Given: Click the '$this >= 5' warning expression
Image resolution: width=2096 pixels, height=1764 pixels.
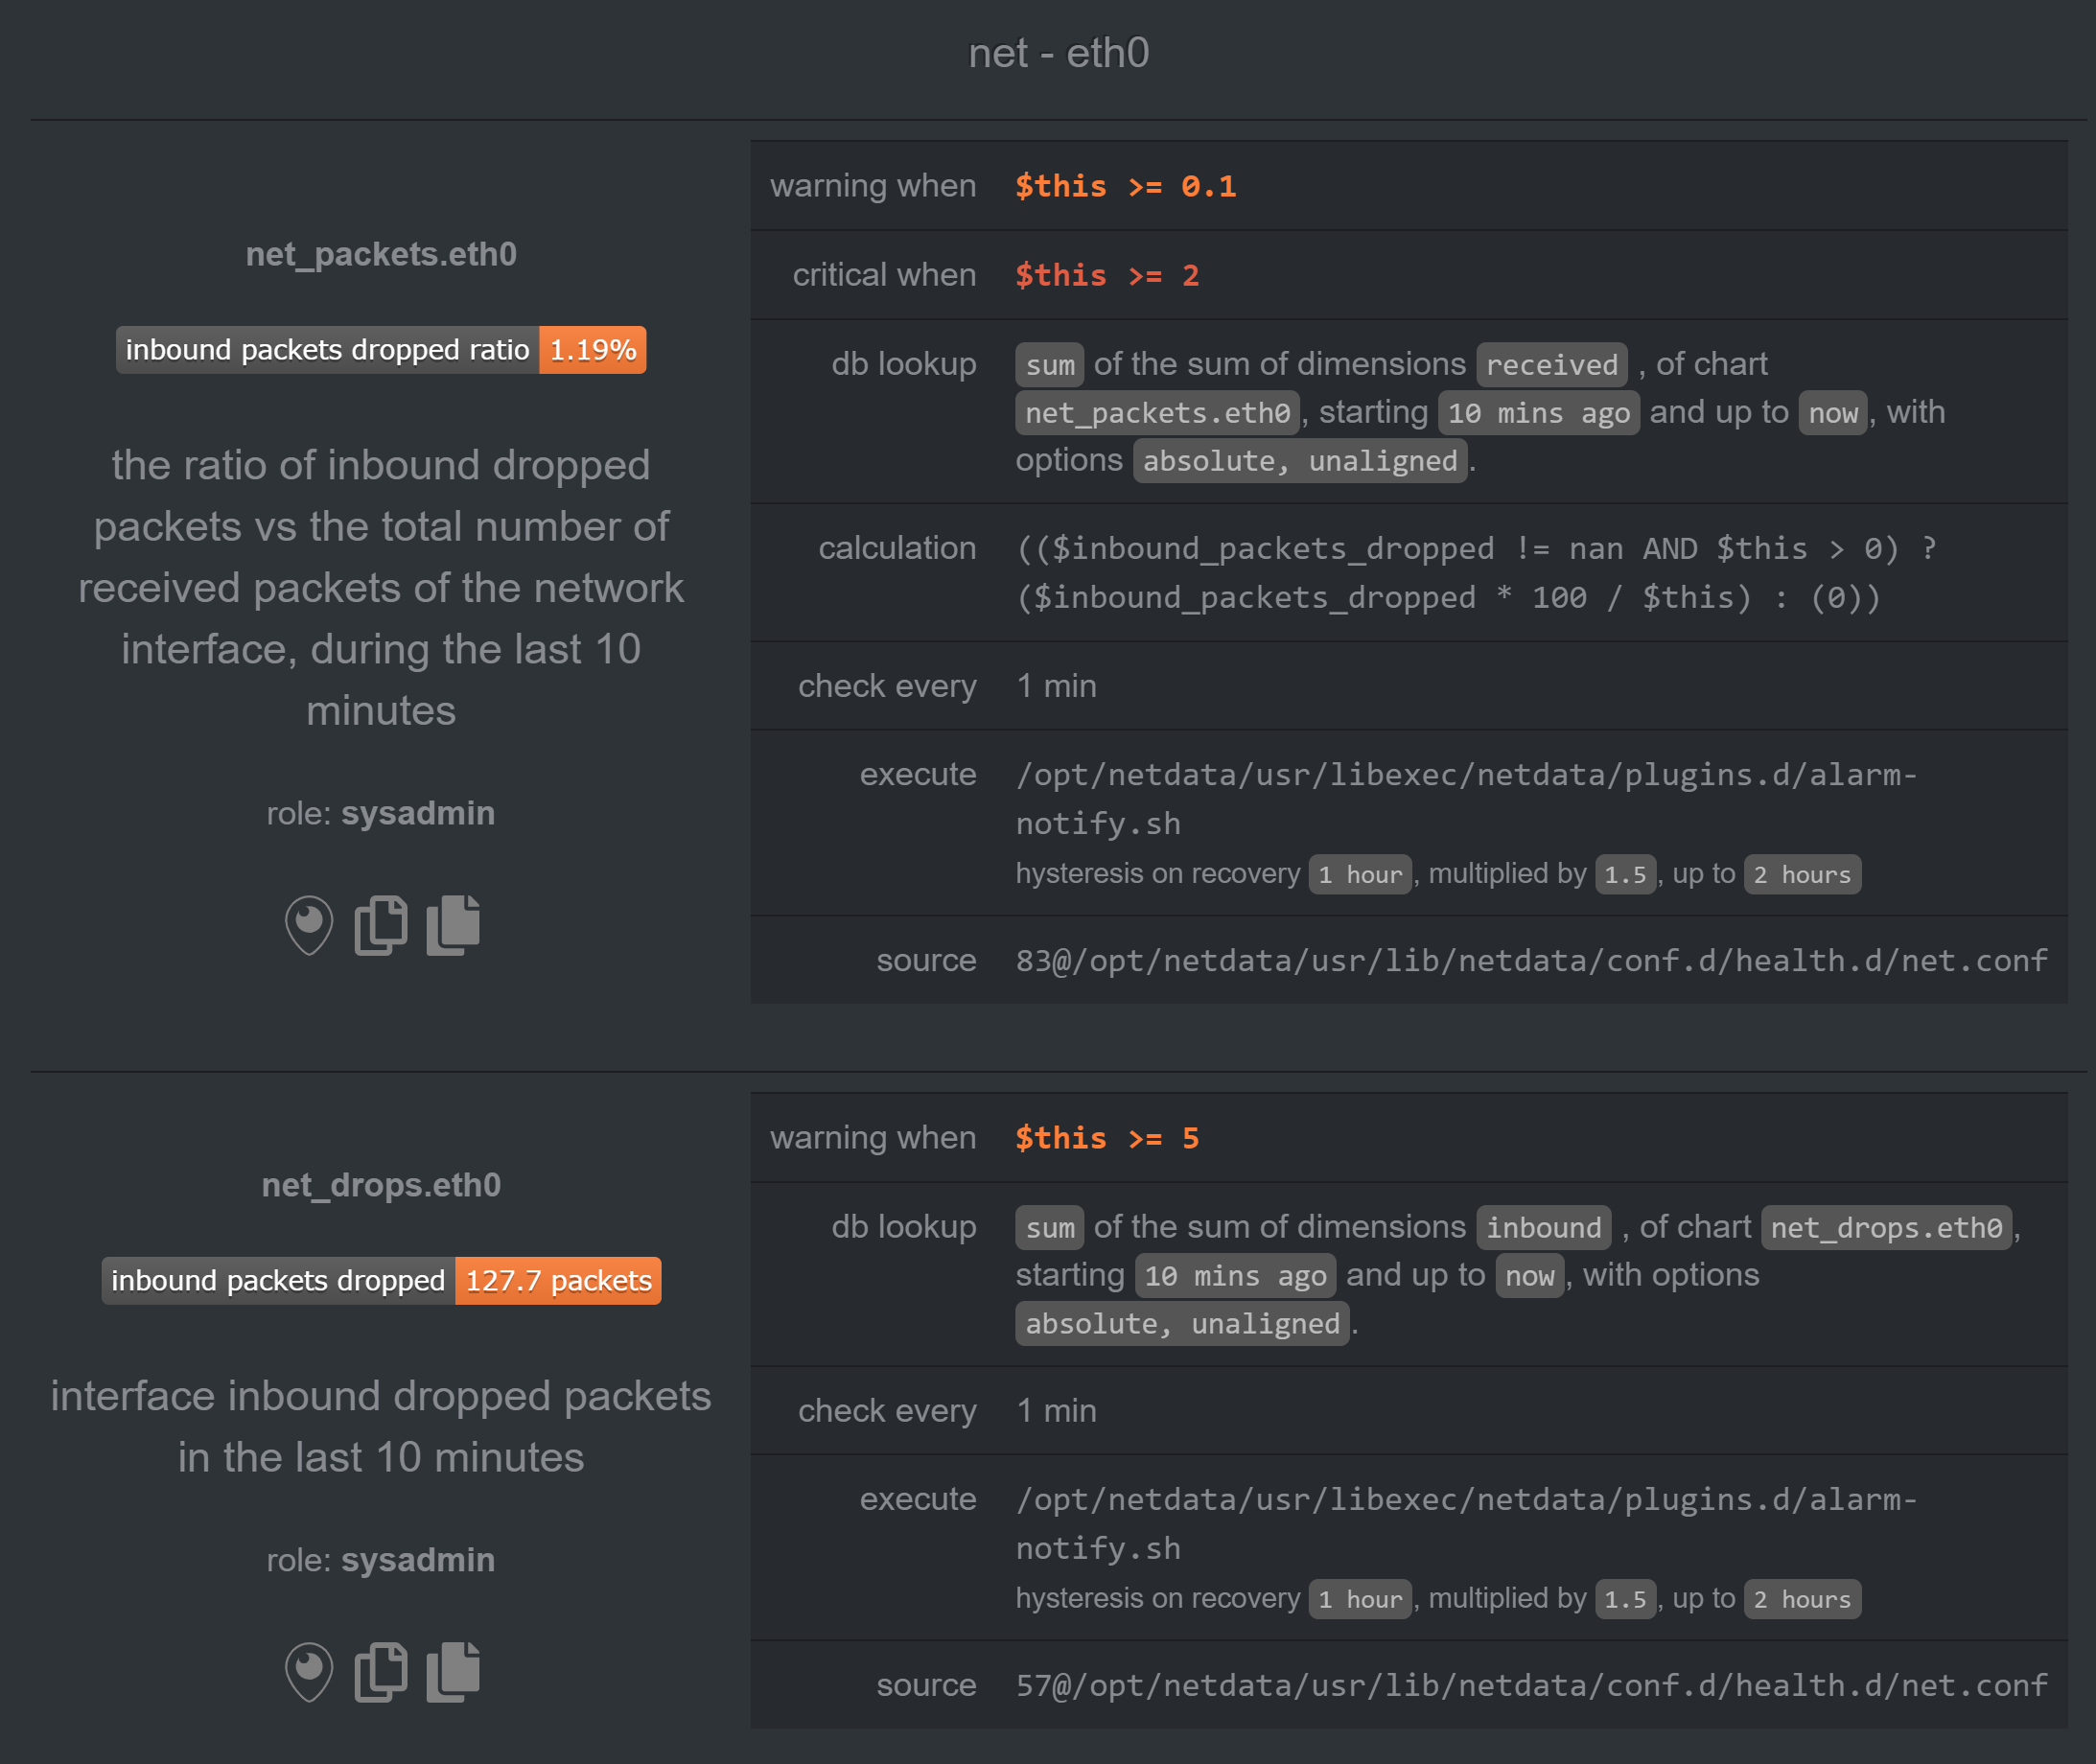Looking at the screenshot, I should [1106, 1138].
